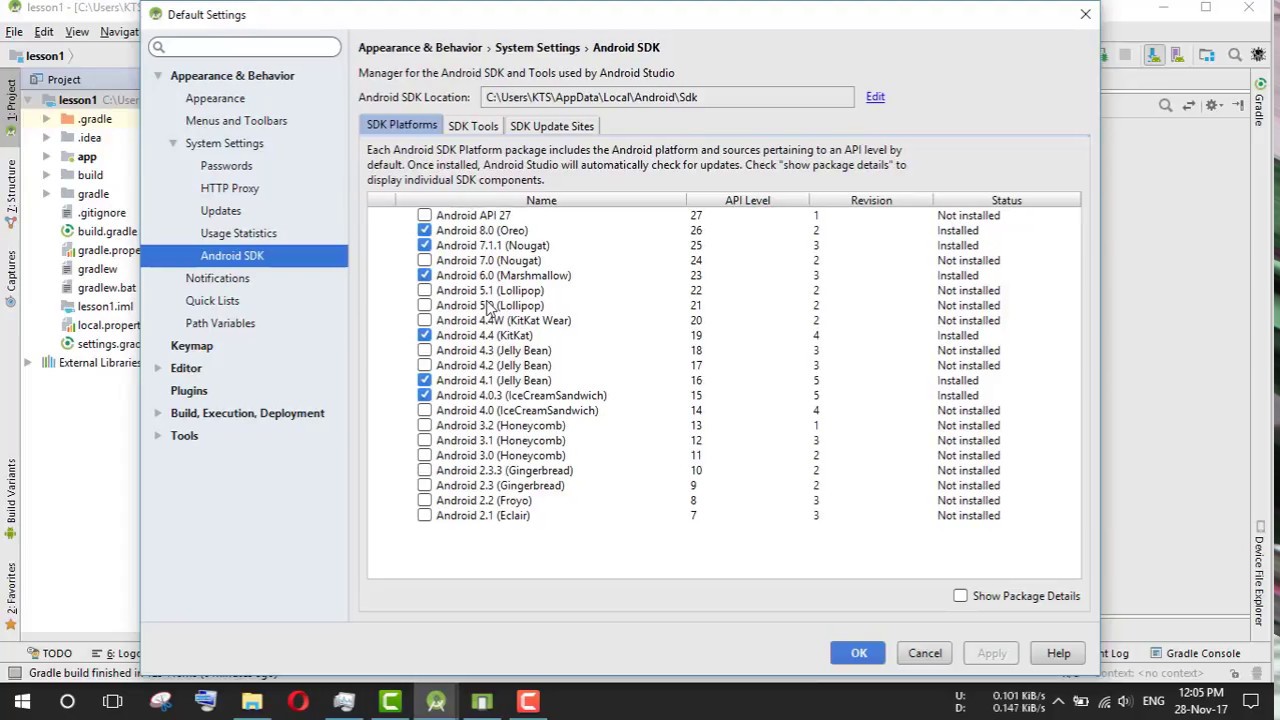Expand Build, Execution, Deployment node
1280x720 pixels.
pyautogui.click(x=157, y=413)
